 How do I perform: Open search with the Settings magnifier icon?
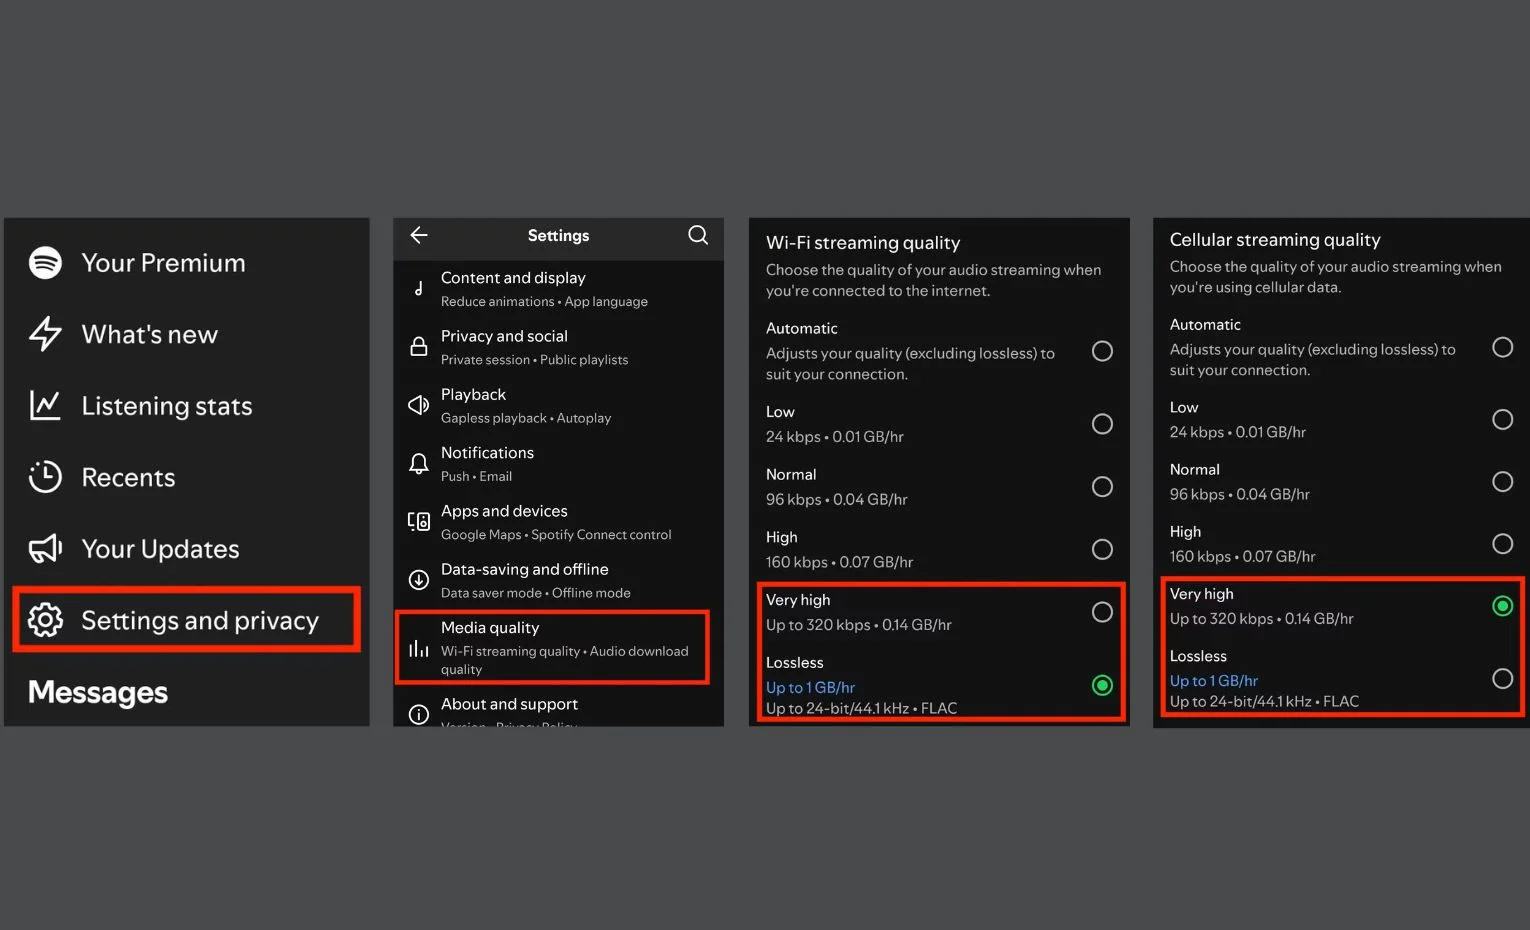point(698,235)
